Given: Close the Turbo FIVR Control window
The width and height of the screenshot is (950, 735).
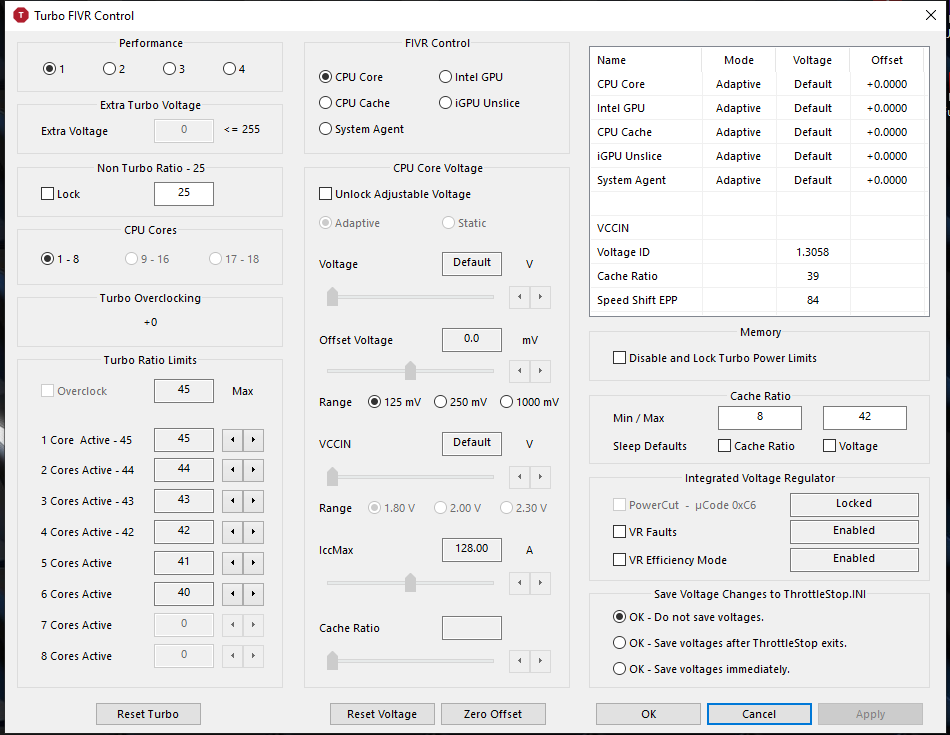Looking at the screenshot, I should [931, 15].
